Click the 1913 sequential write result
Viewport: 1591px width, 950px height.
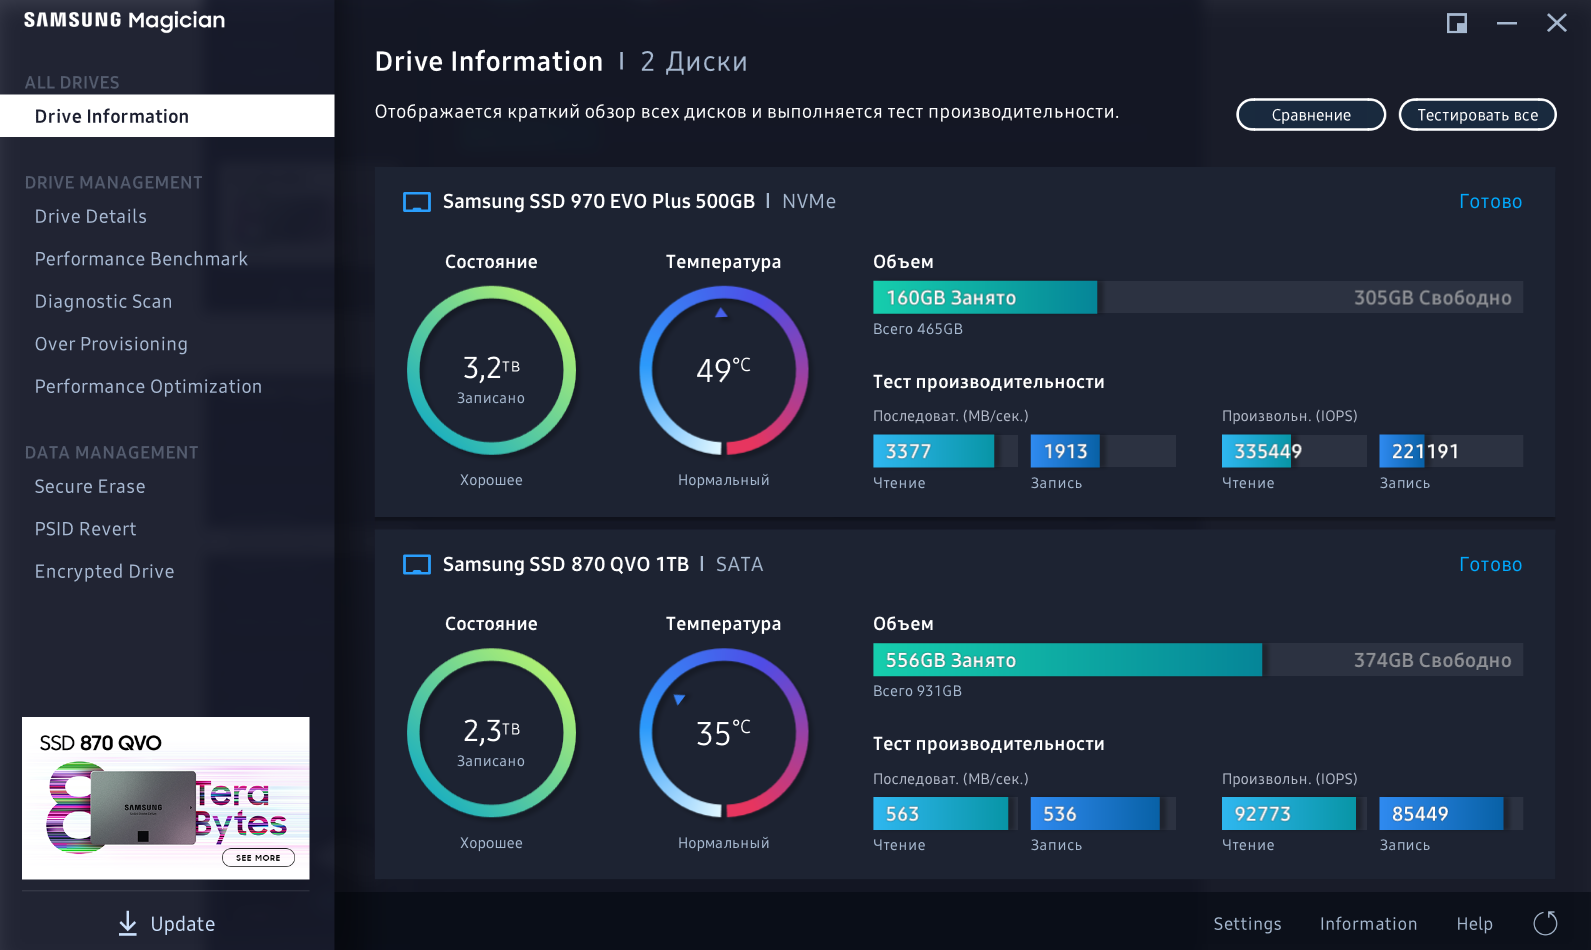point(1103,451)
